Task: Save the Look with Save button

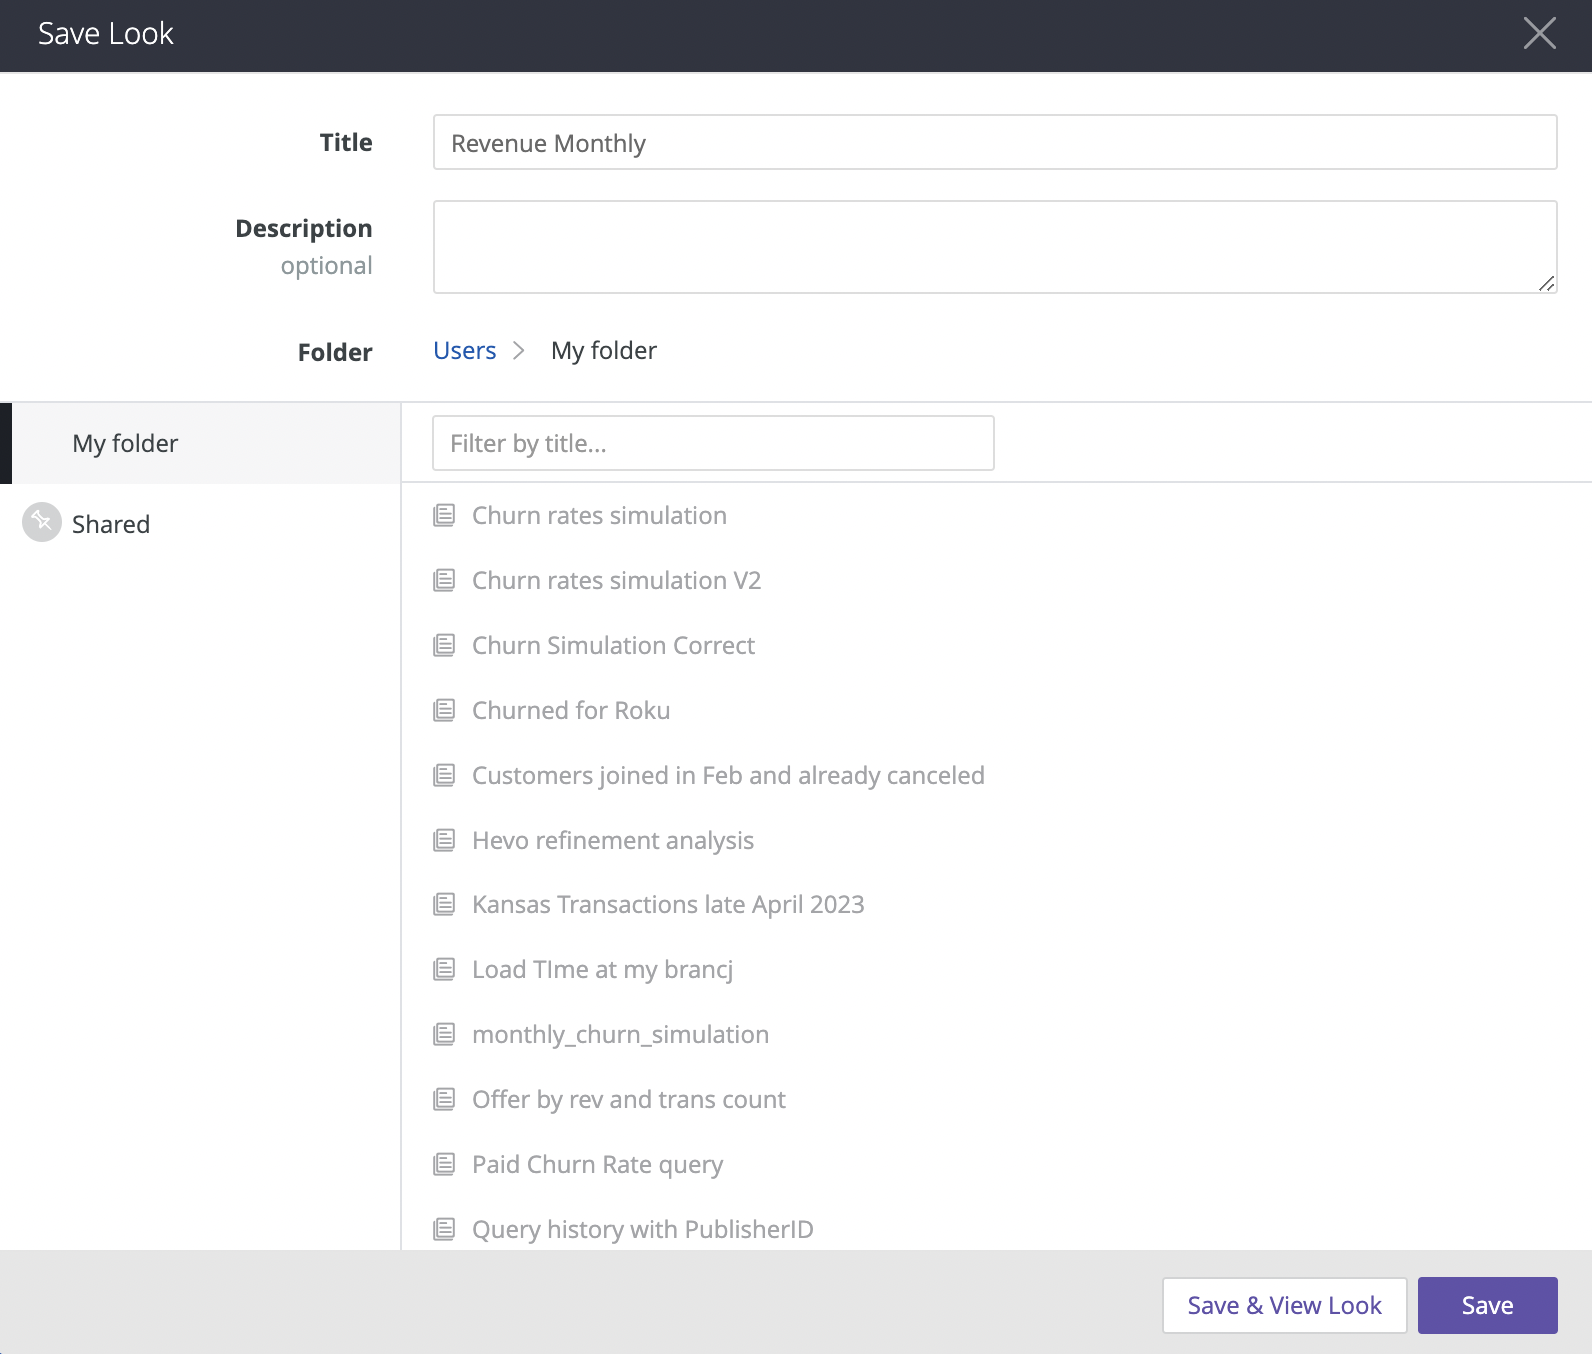Action: tap(1488, 1305)
